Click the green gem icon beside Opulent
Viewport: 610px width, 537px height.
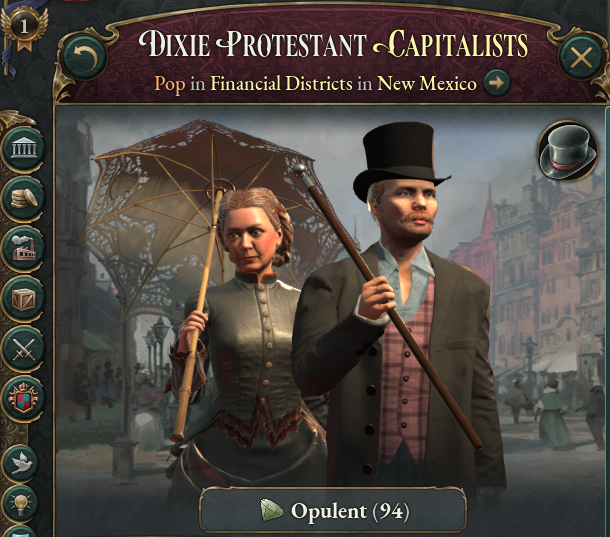click(x=272, y=510)
